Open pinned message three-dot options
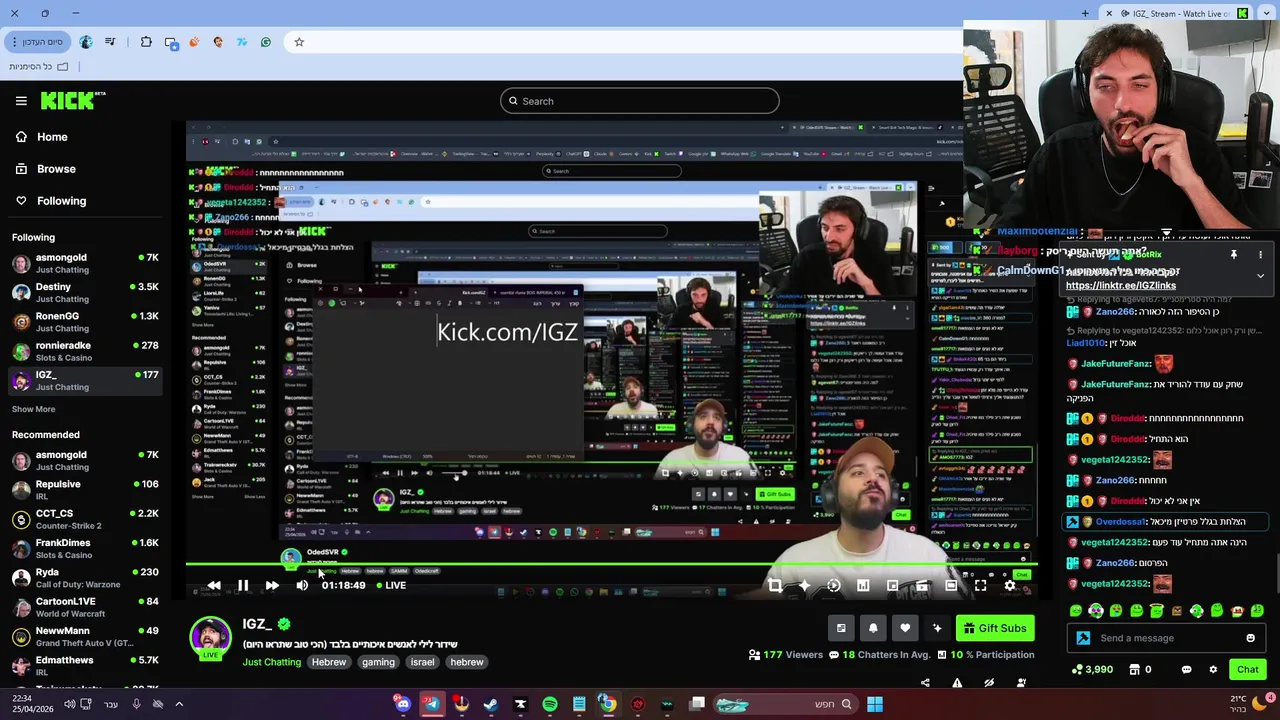The height and width of the screenshot is (720, 1280). click(1260, 255)
